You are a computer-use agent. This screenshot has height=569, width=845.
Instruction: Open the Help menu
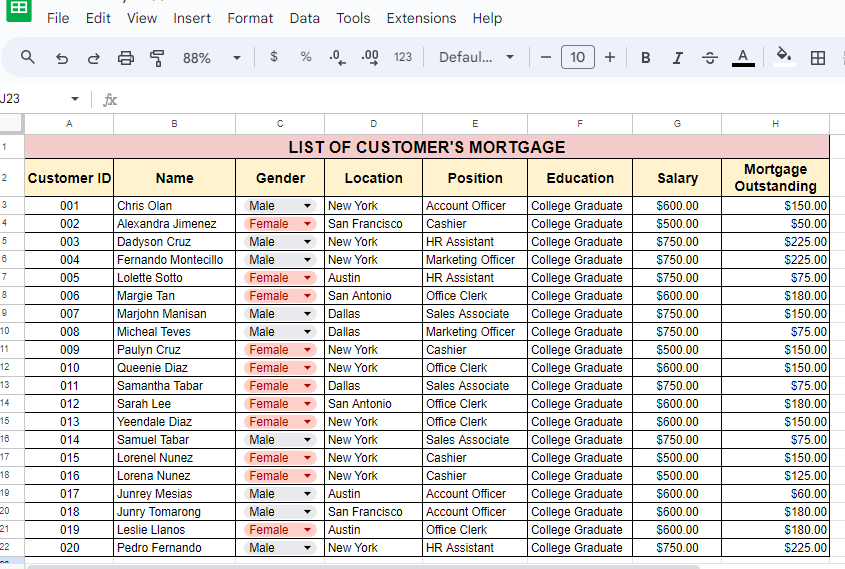point(487,18)
